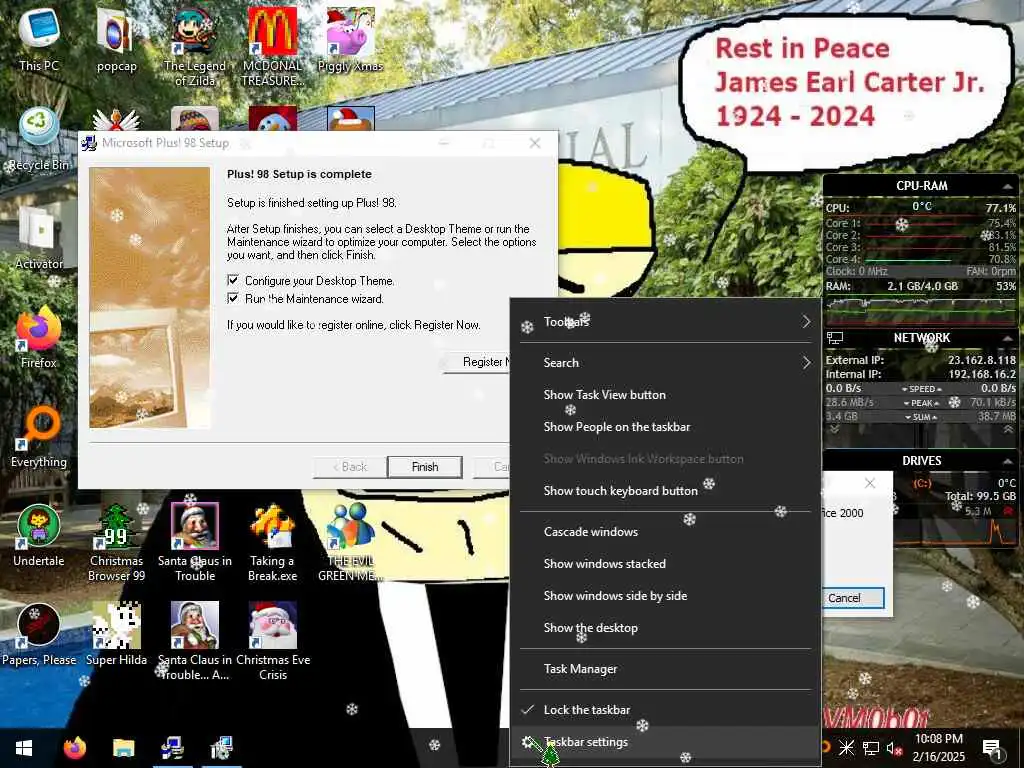Open the Action Center notifications icon
Viewport: 1024px width, 768px height.
[992, 748]
